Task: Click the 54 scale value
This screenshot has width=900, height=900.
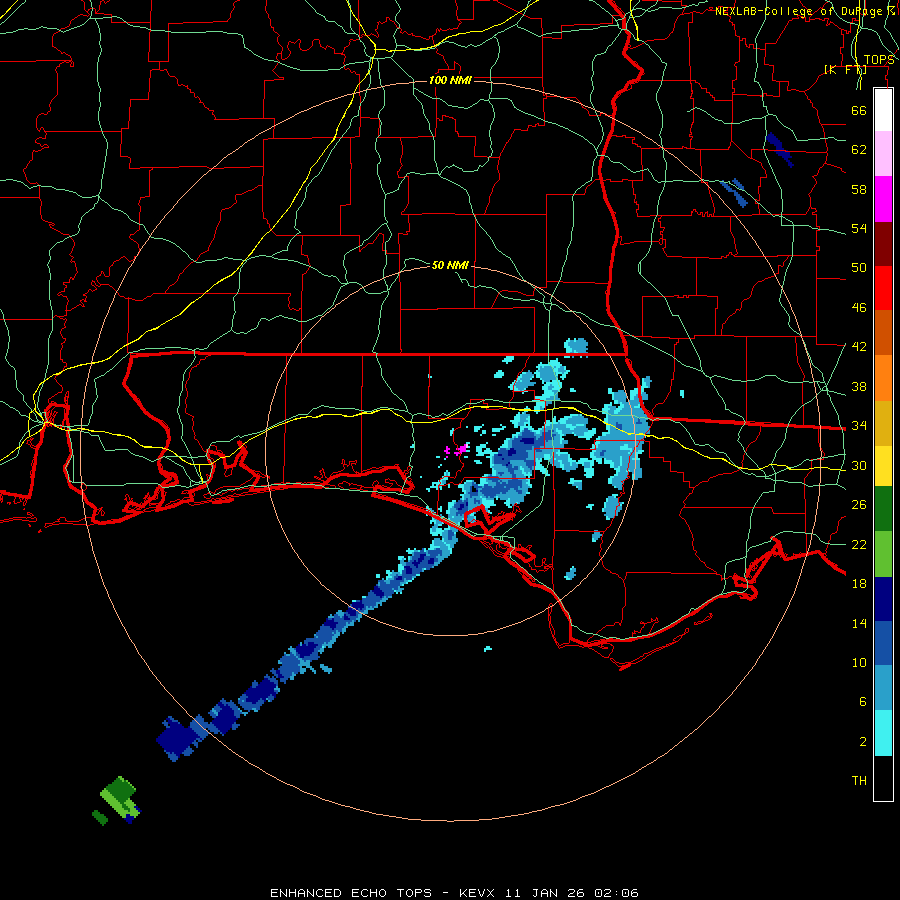Action: pyautogui.click(x=859, y=228)
